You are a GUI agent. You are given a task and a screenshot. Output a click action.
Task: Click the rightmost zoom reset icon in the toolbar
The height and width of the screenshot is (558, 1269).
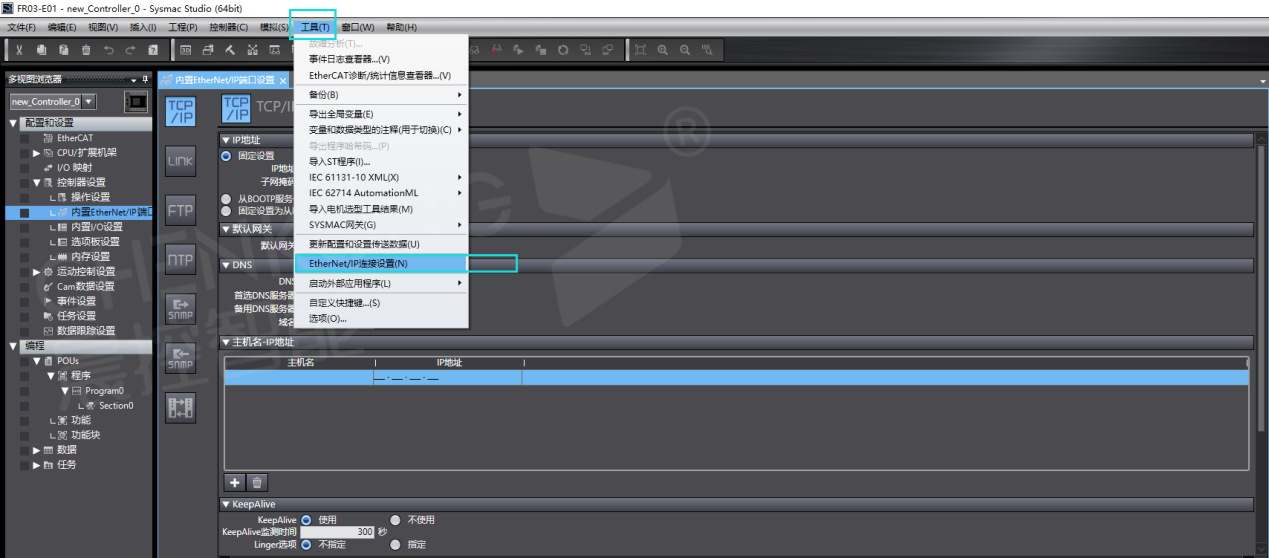(708, 50)
